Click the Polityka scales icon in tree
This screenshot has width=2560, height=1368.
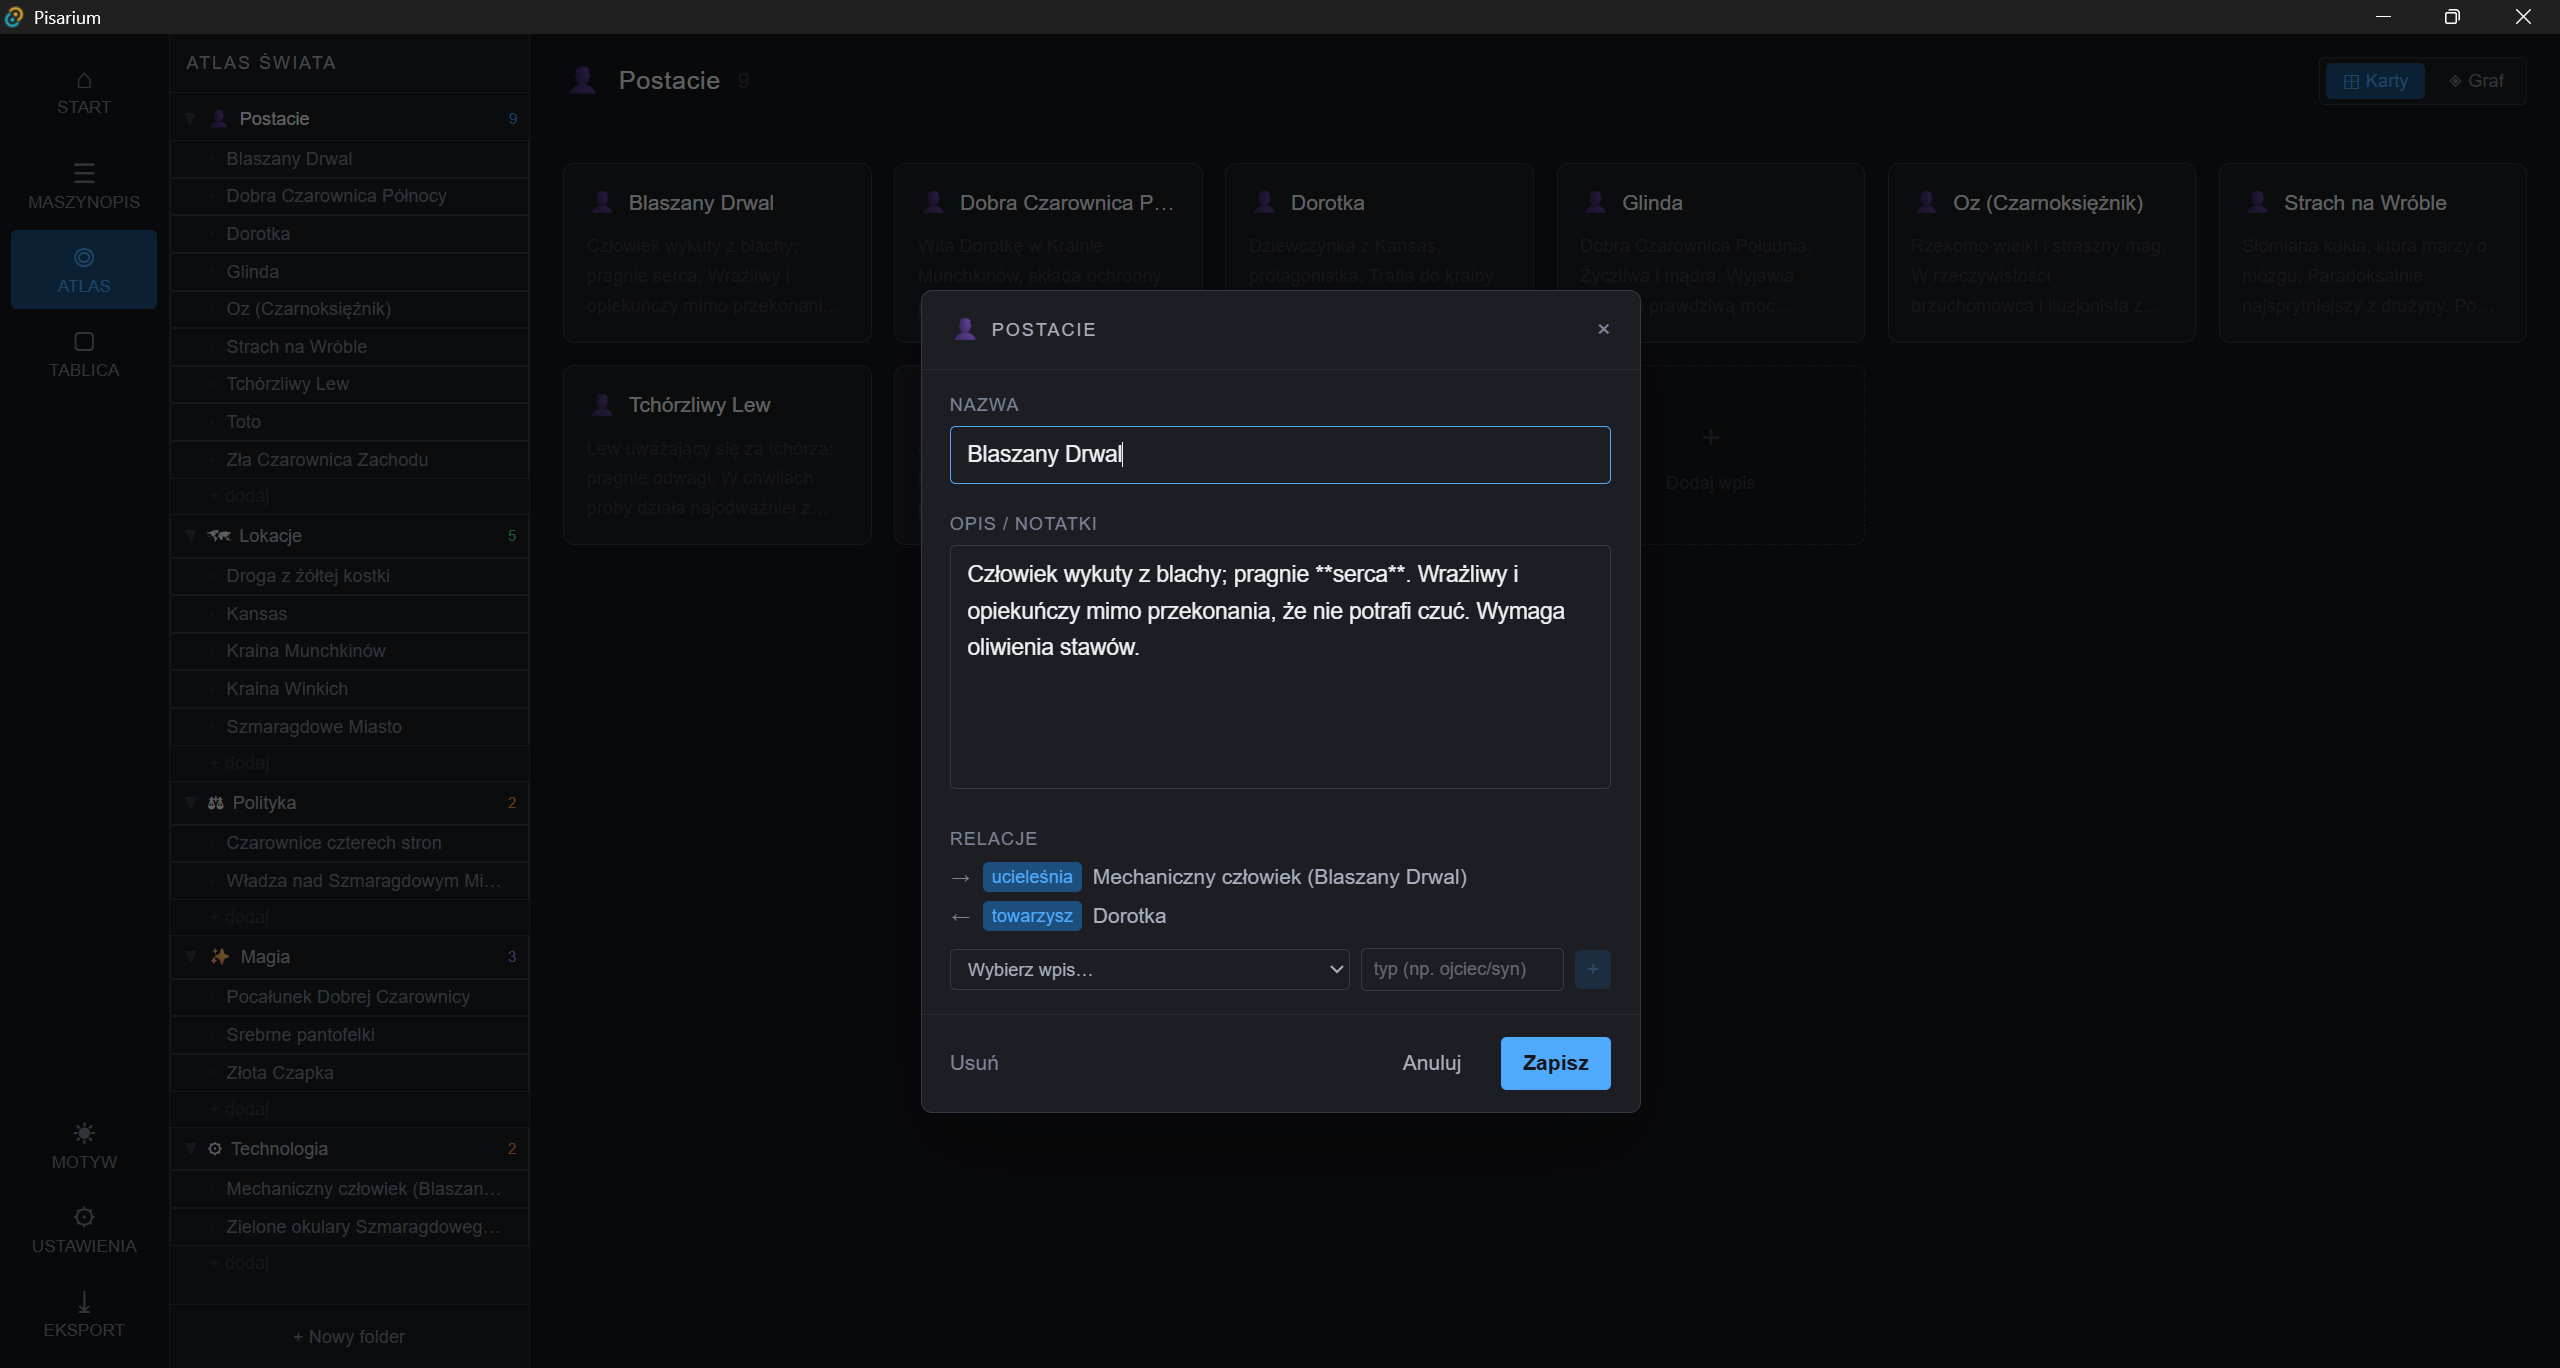tap(215, 803)
